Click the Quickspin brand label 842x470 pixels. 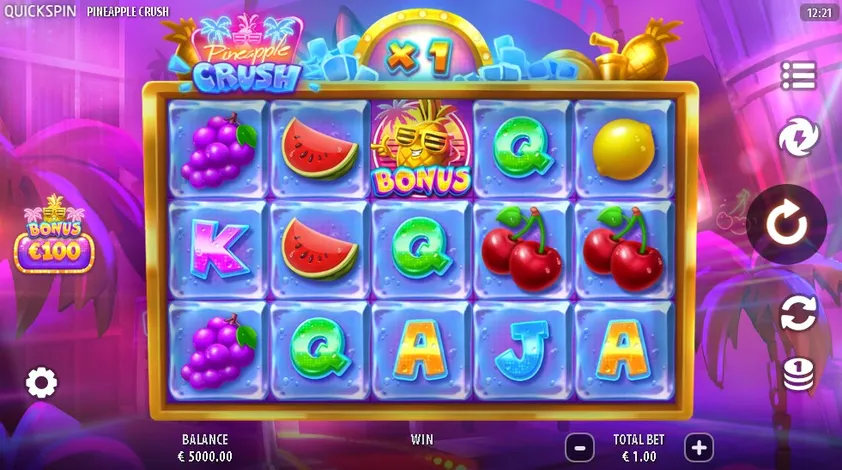point(40,11)
